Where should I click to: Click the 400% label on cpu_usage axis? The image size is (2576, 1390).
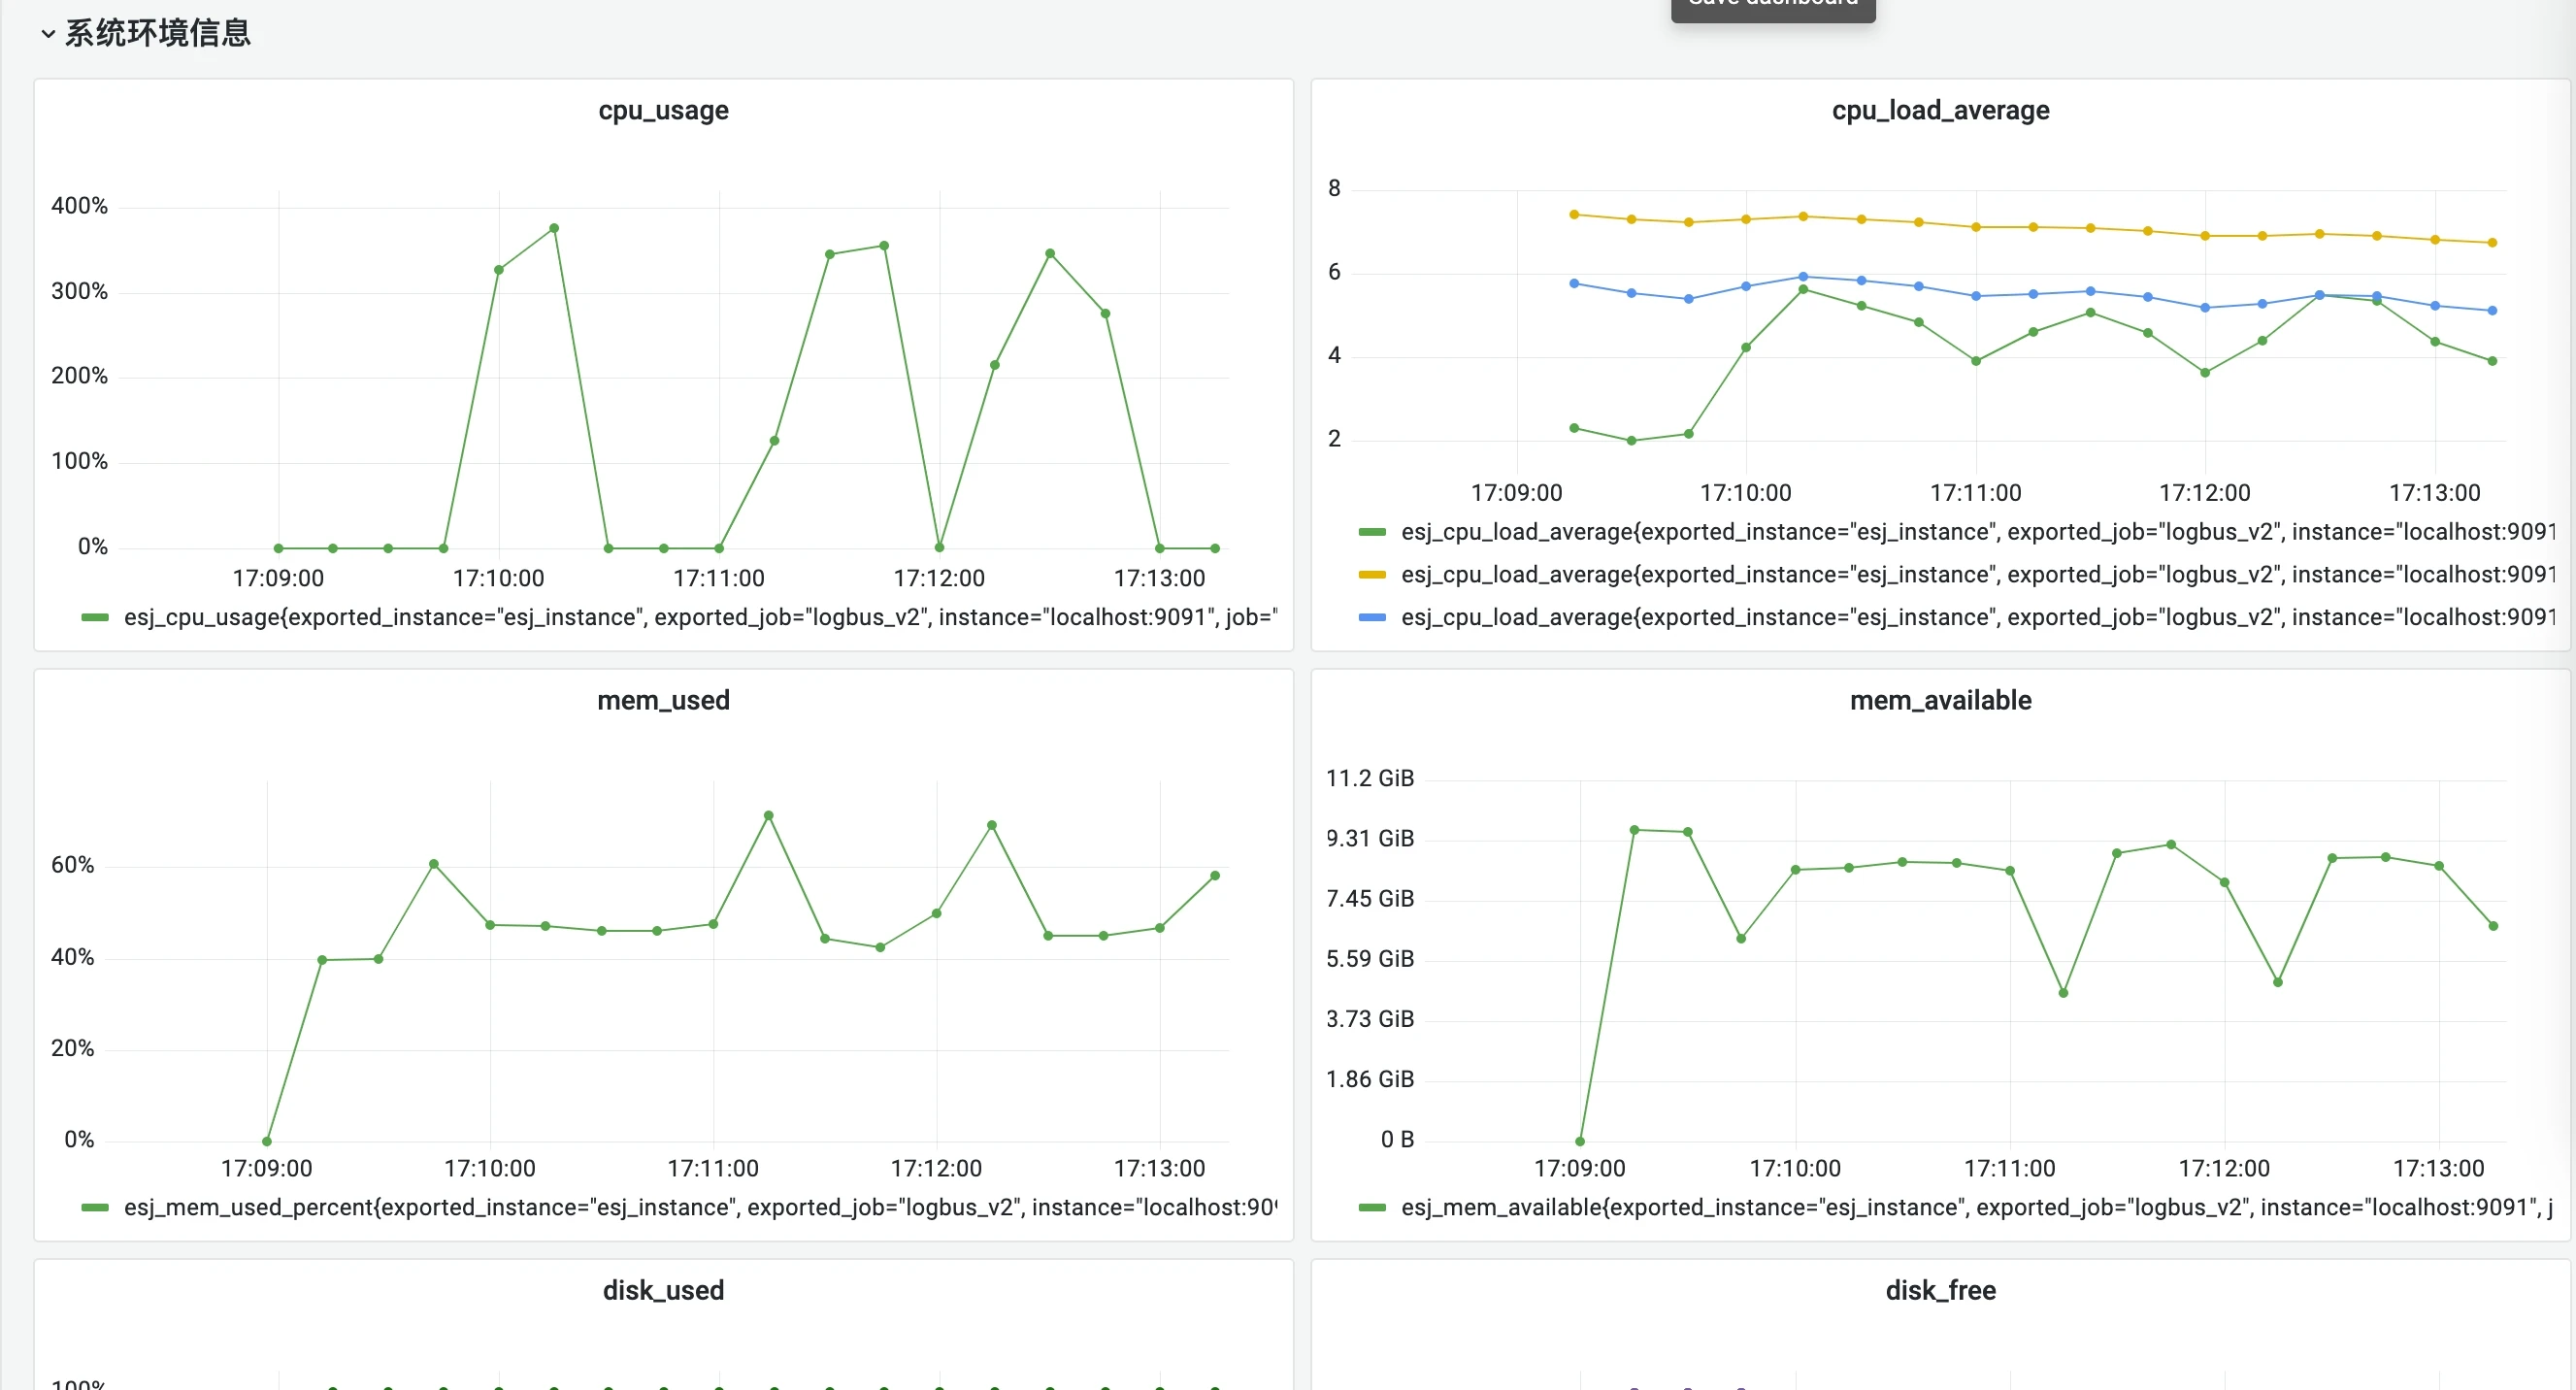[x=79, y=206]
